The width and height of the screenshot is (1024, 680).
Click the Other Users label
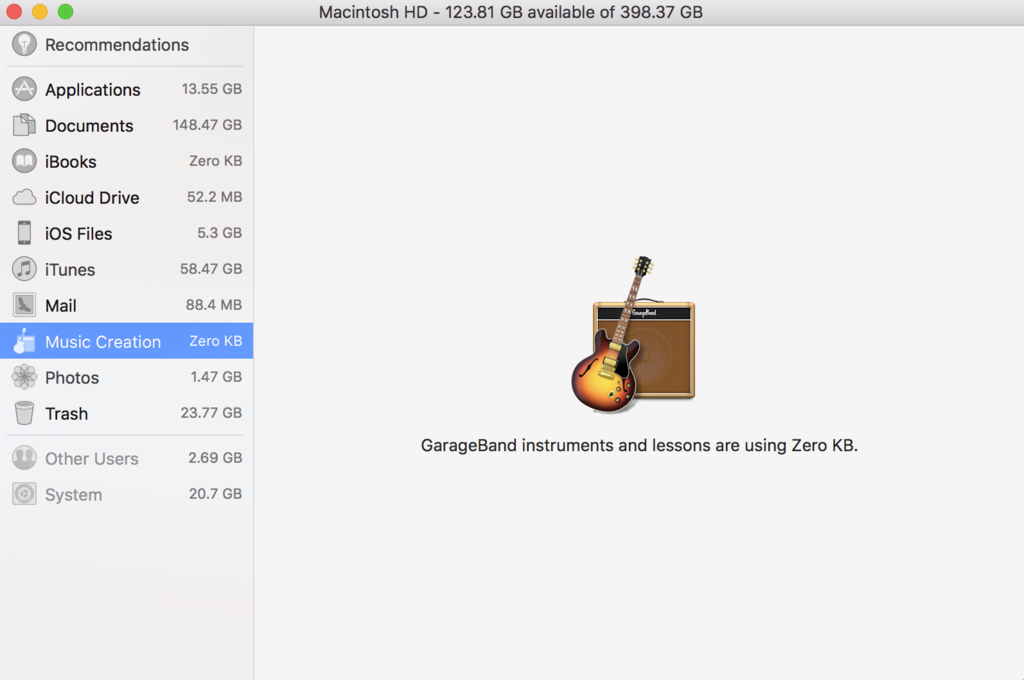(91, 459)
